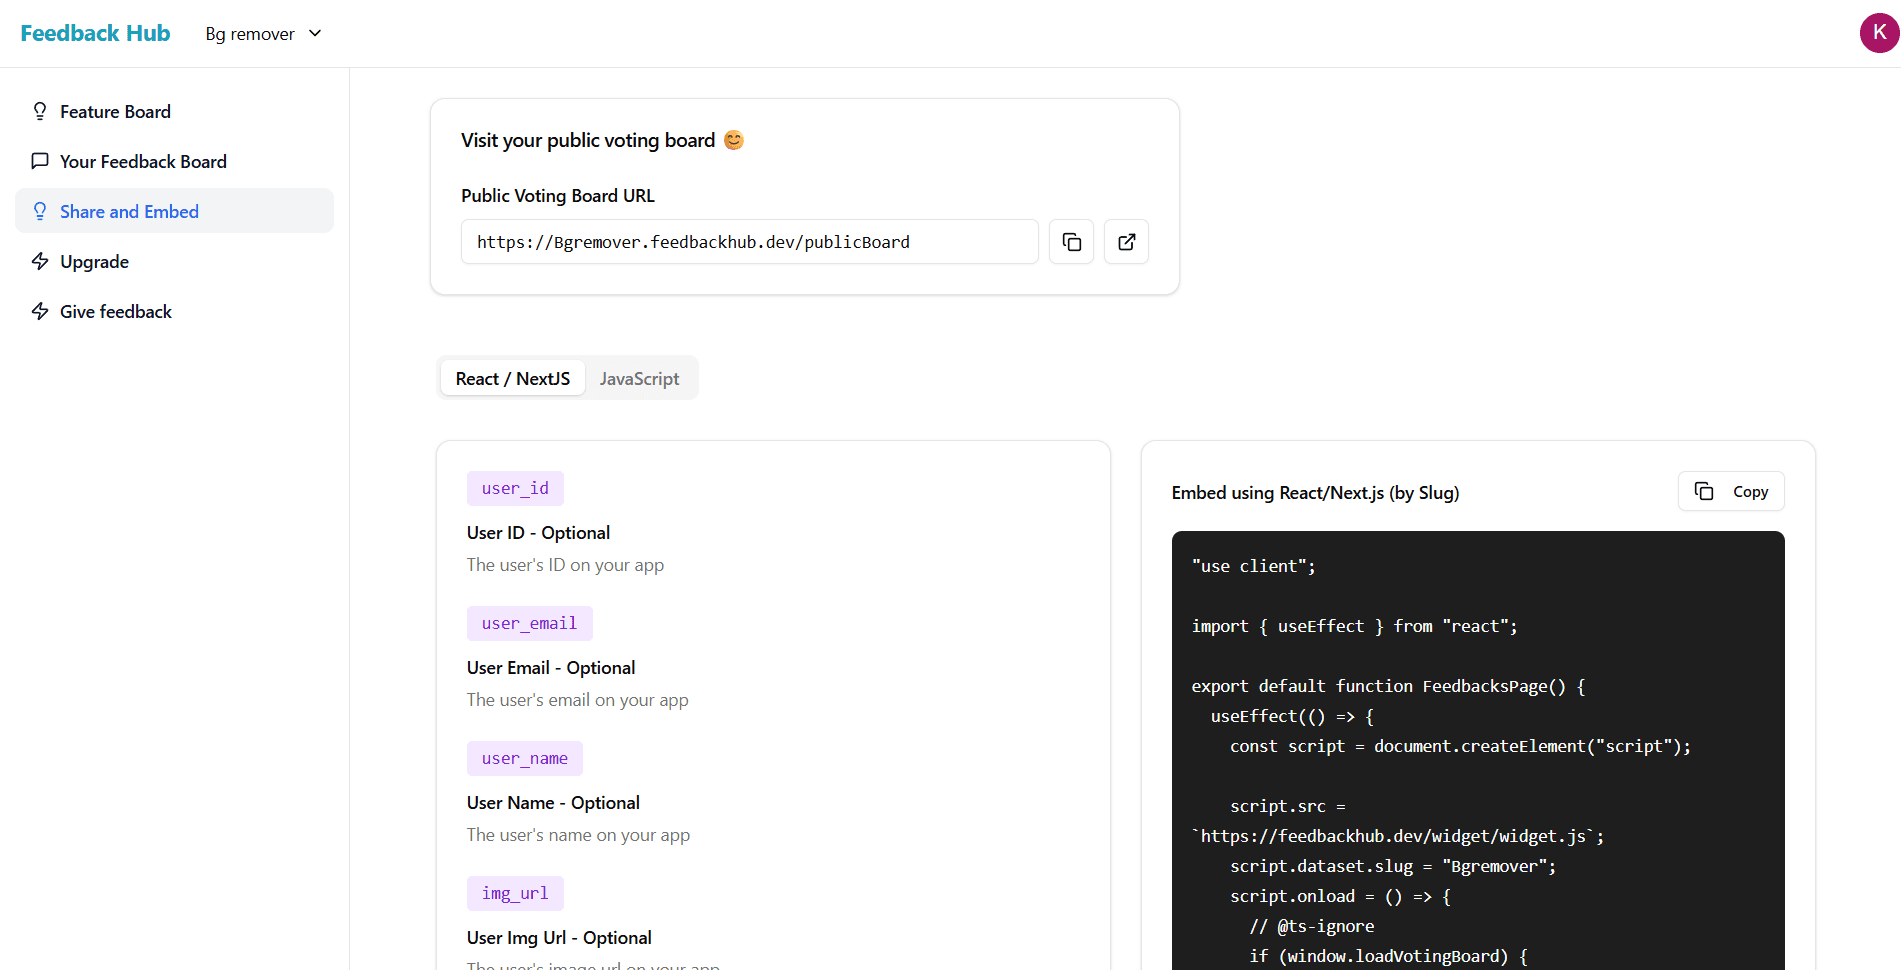Click the Feedback Hub logo link
The width and height of the screenshot is (1901, 970).
pyautogui.click(x=95, y=32)
